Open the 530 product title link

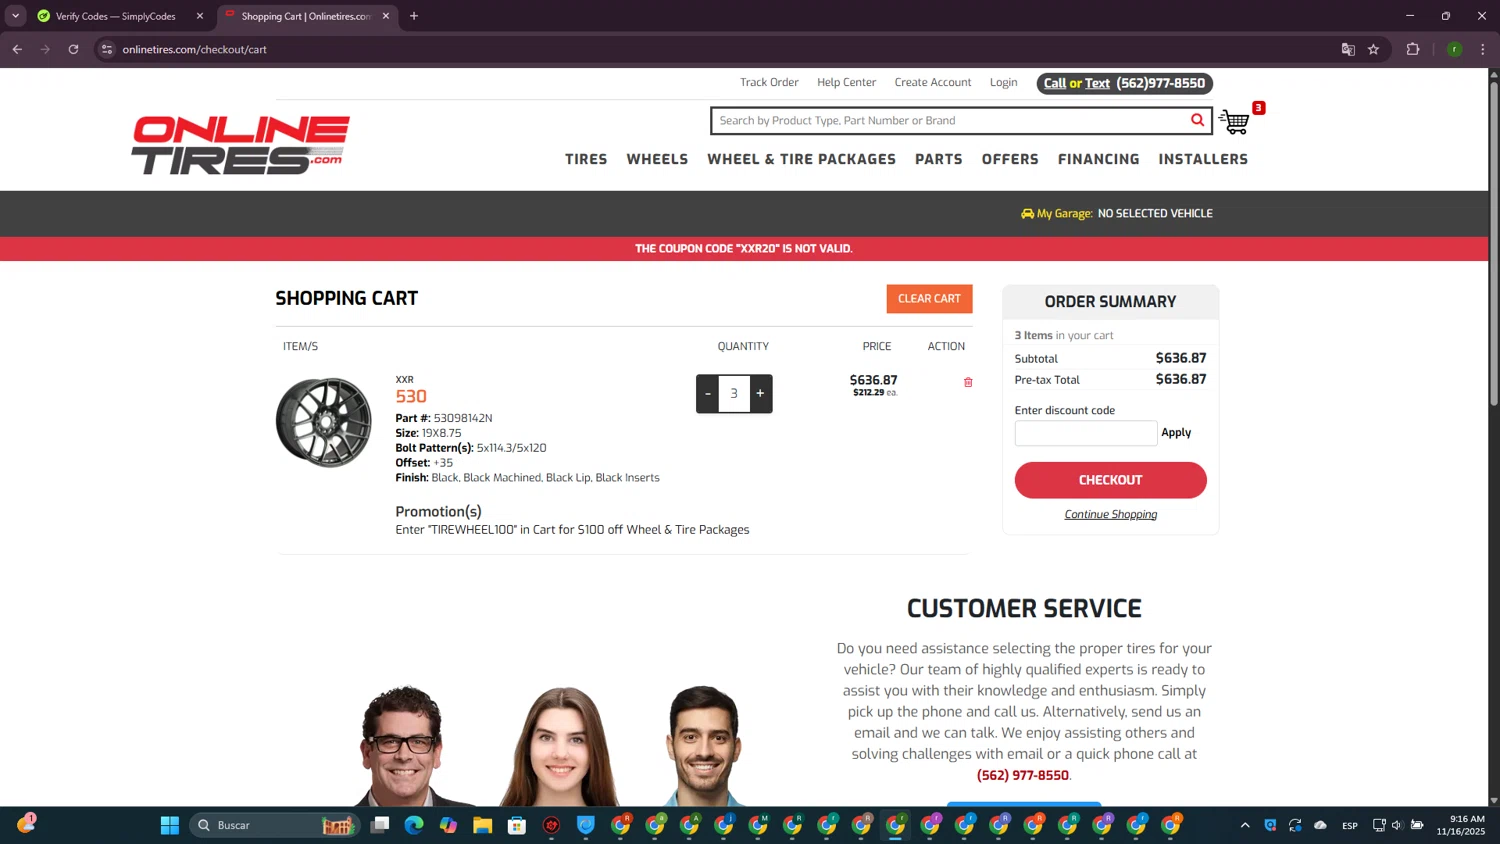[x=411, y=396]
